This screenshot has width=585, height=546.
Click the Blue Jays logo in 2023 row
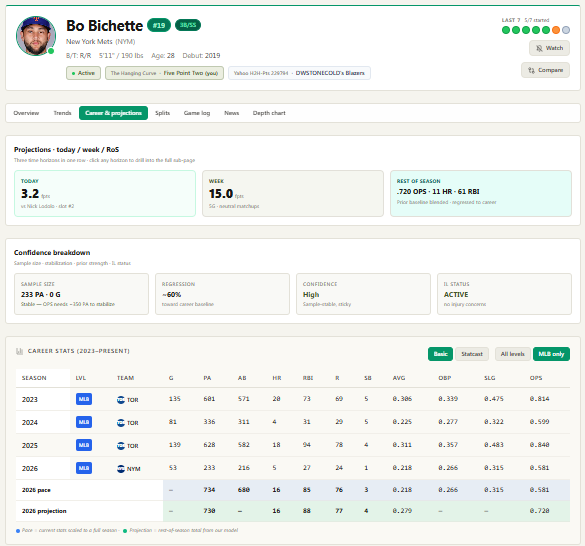click(121, 400)
